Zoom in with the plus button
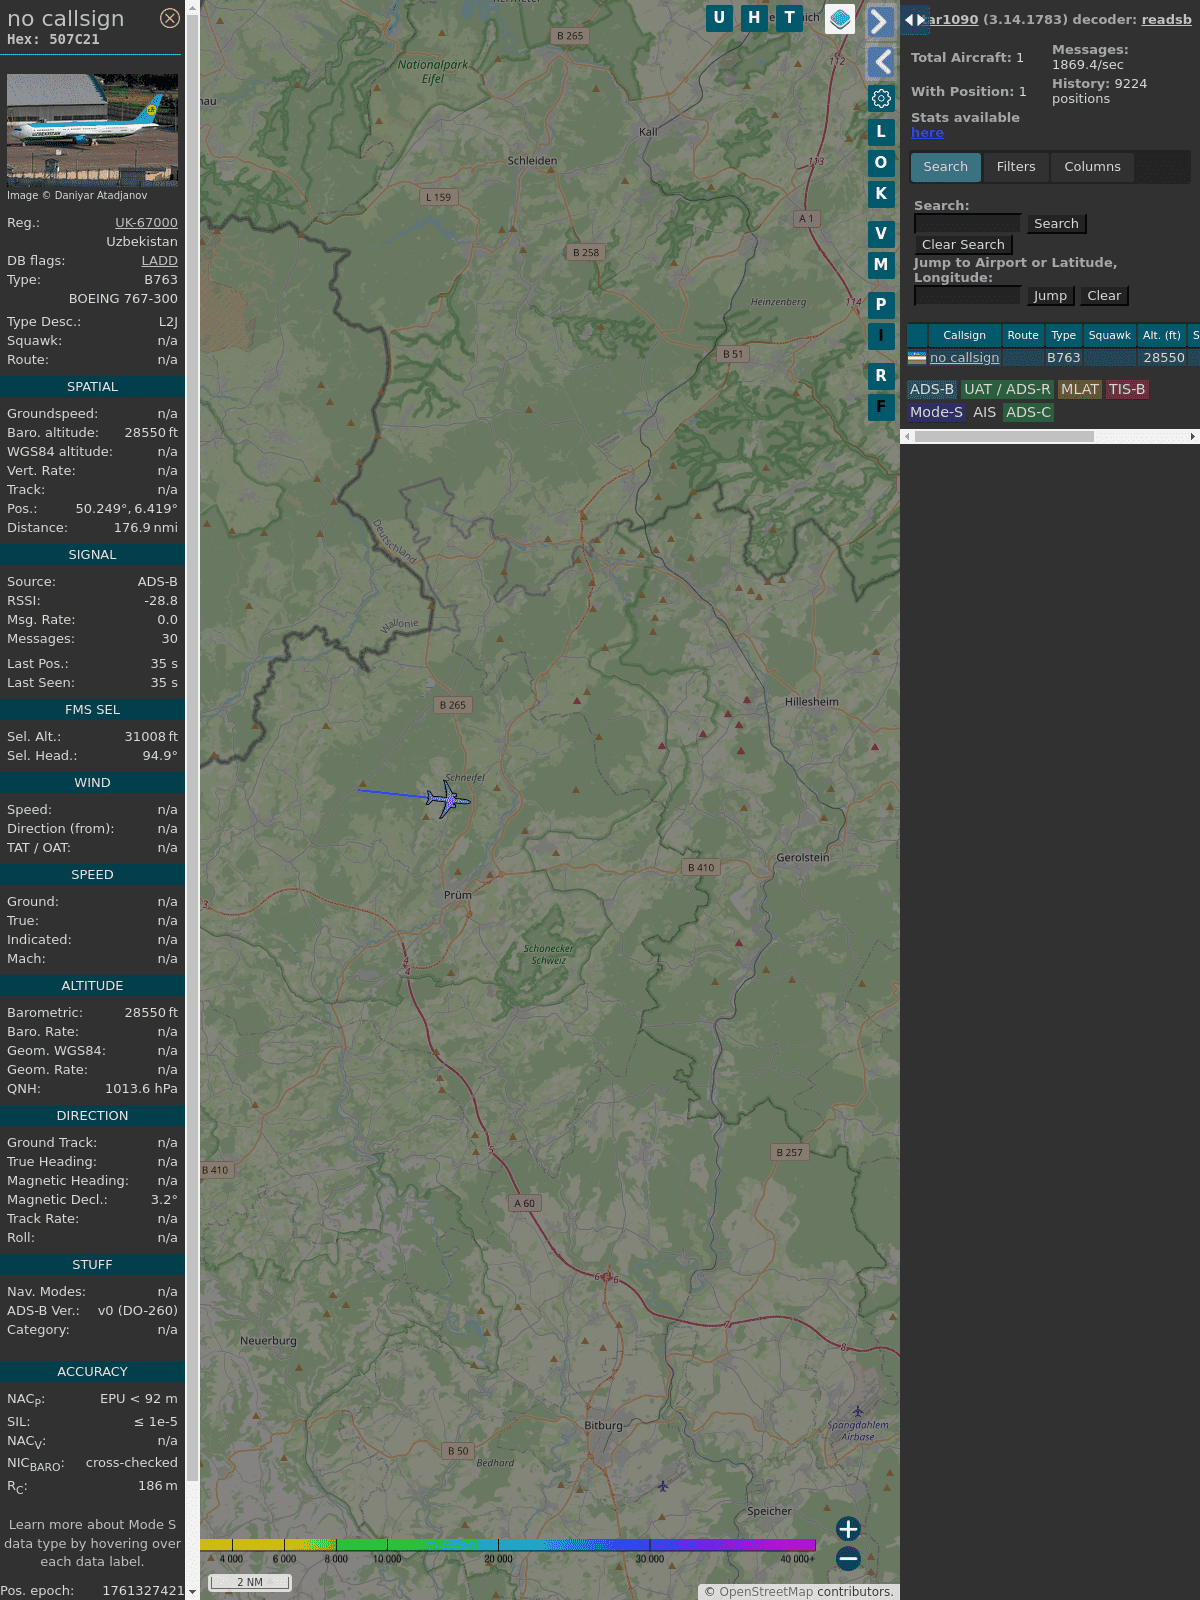The height and width of the screenshot is (1600, 1200). pos(848,1529)
